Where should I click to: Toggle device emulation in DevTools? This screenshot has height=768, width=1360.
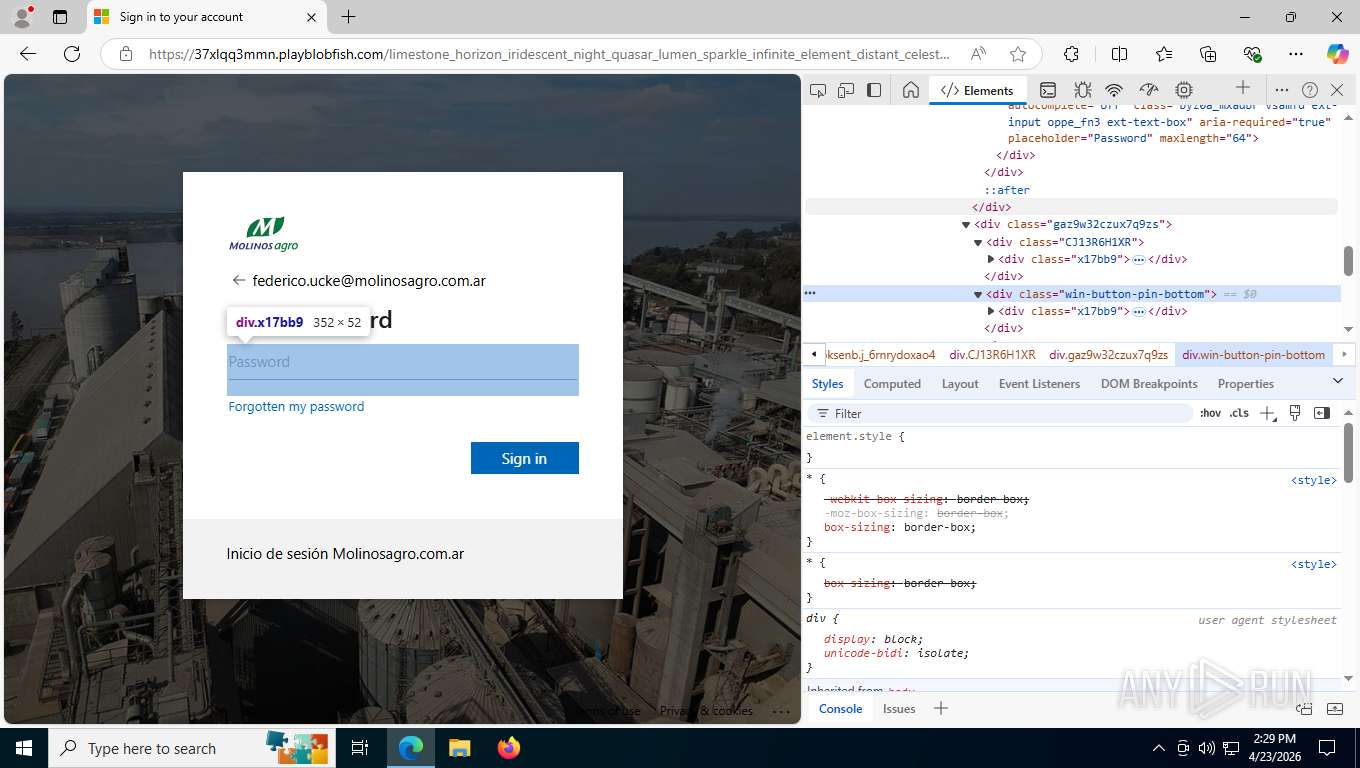pos(846,90)
